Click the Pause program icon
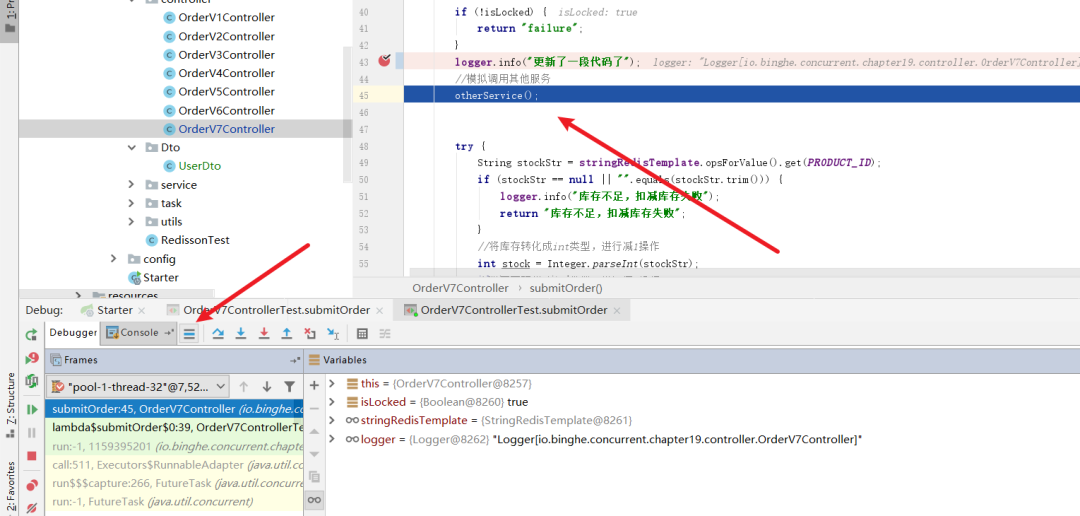The height and width of the screenshot is (516, 1080). (31, 433)
